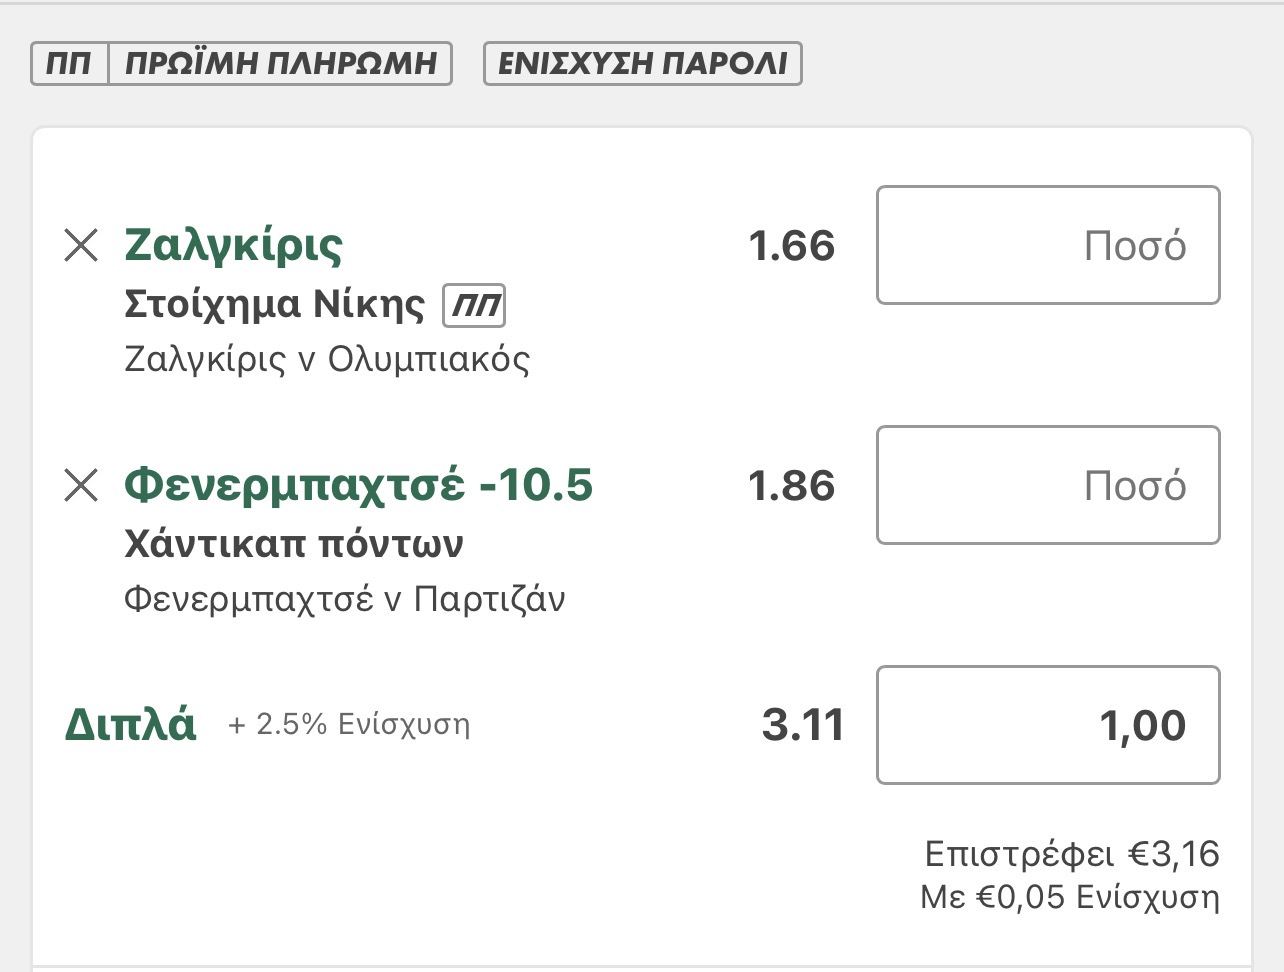Remove the Φενερμπαχτσέ -10.5 selection with its X
Screen dimensions: 1284x972
coord(81,485)
